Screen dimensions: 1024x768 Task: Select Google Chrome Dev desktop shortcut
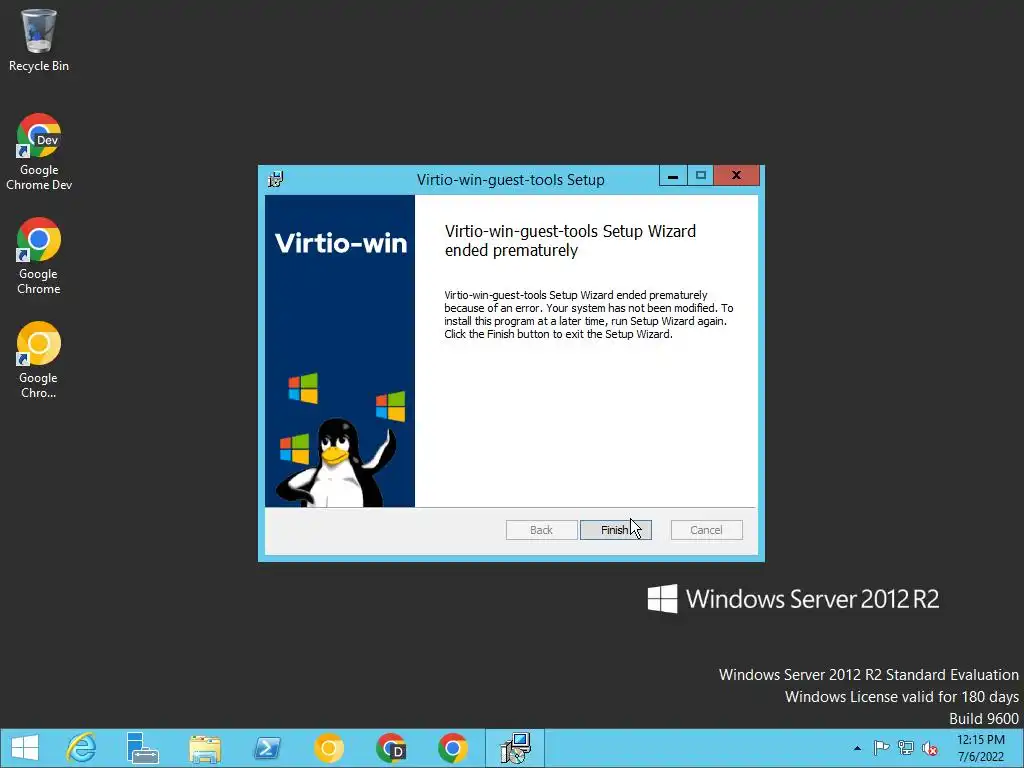coord(39,152)
